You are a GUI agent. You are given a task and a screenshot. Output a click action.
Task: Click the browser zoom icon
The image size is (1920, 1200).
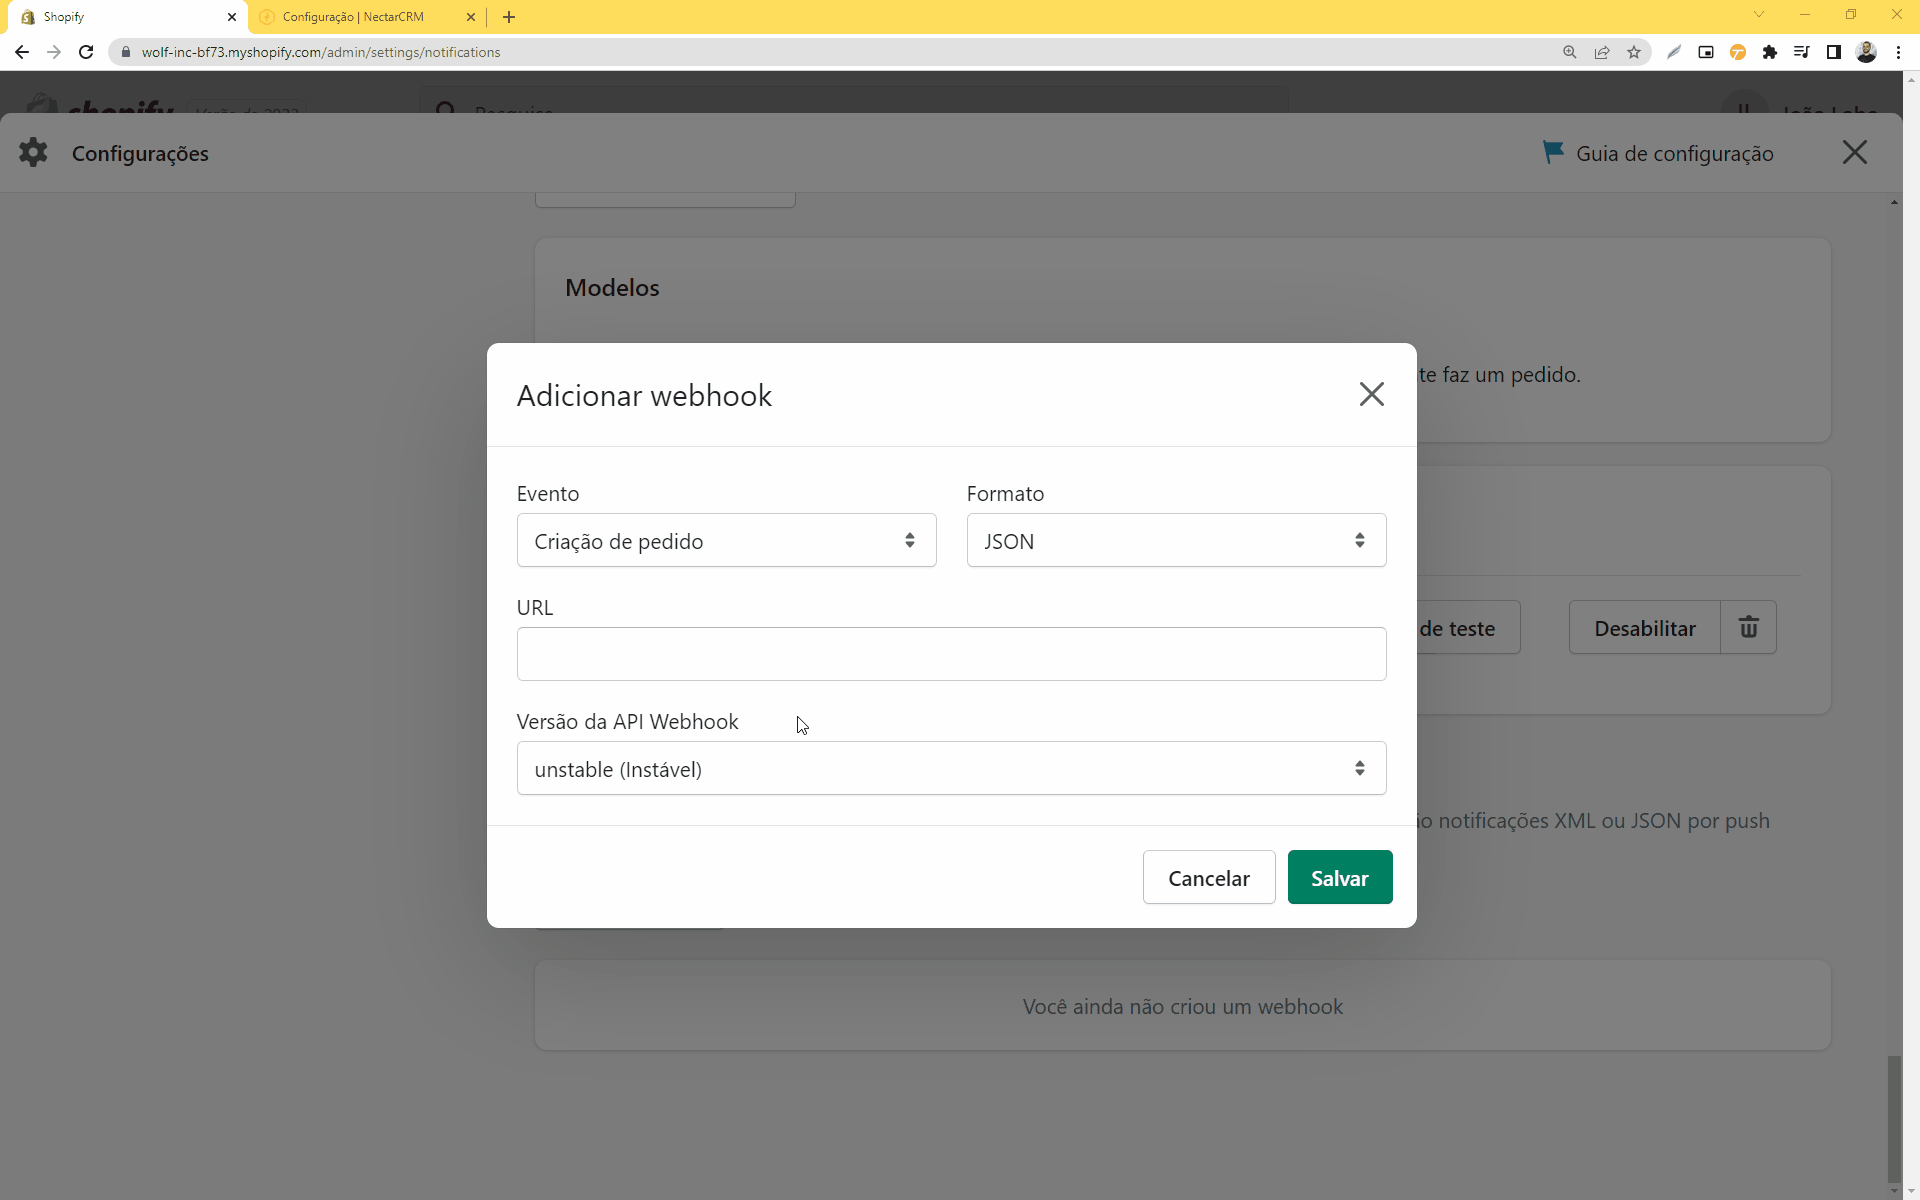pos(1570,52)
